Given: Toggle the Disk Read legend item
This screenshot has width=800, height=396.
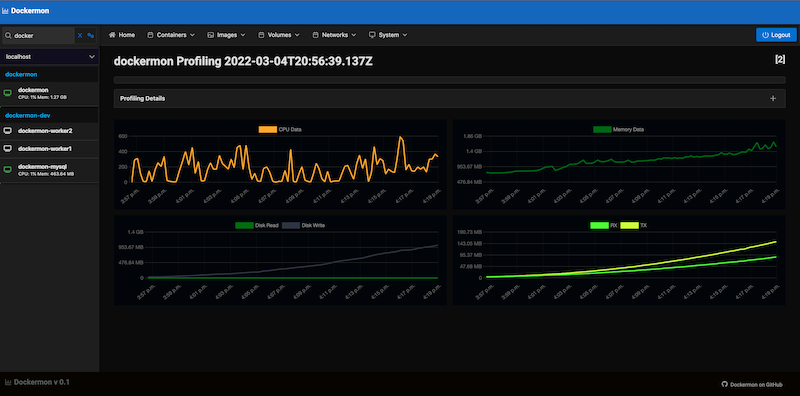Looking at the screenshot, I should click(x=257, y=225).
